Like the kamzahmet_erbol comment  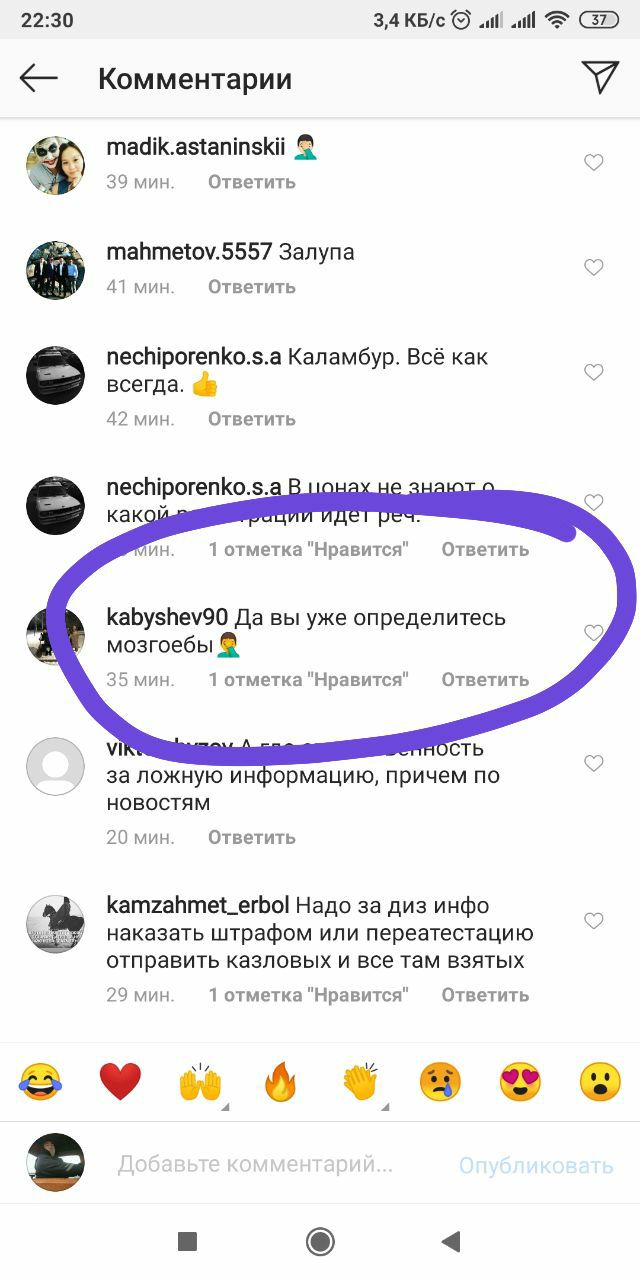pyautogui.click(x=594, y=920)
